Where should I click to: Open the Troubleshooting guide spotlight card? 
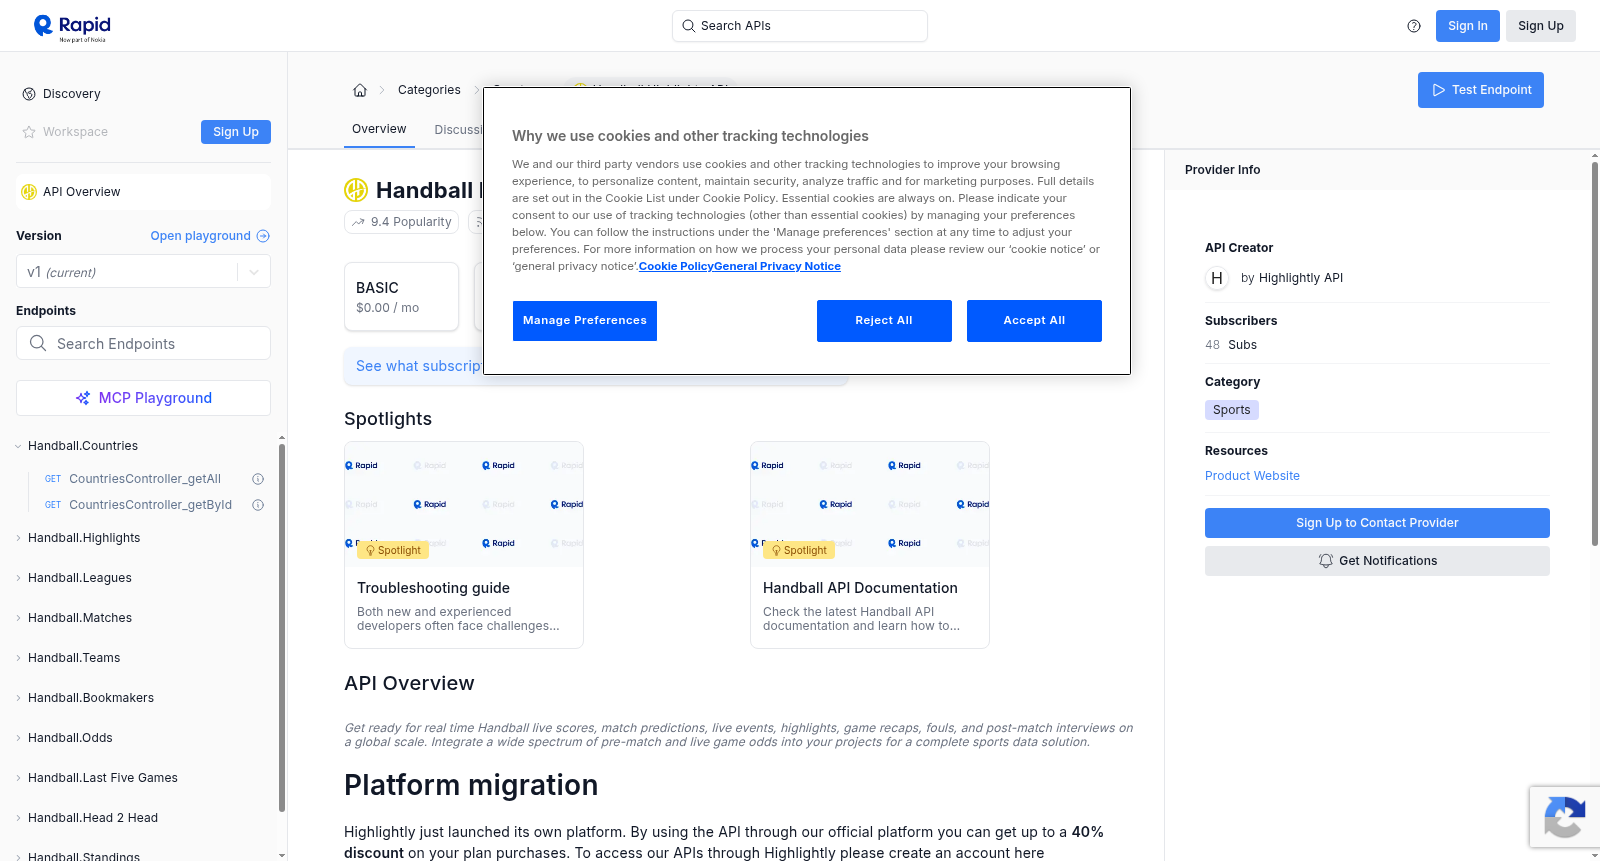(x=464, y=545)
